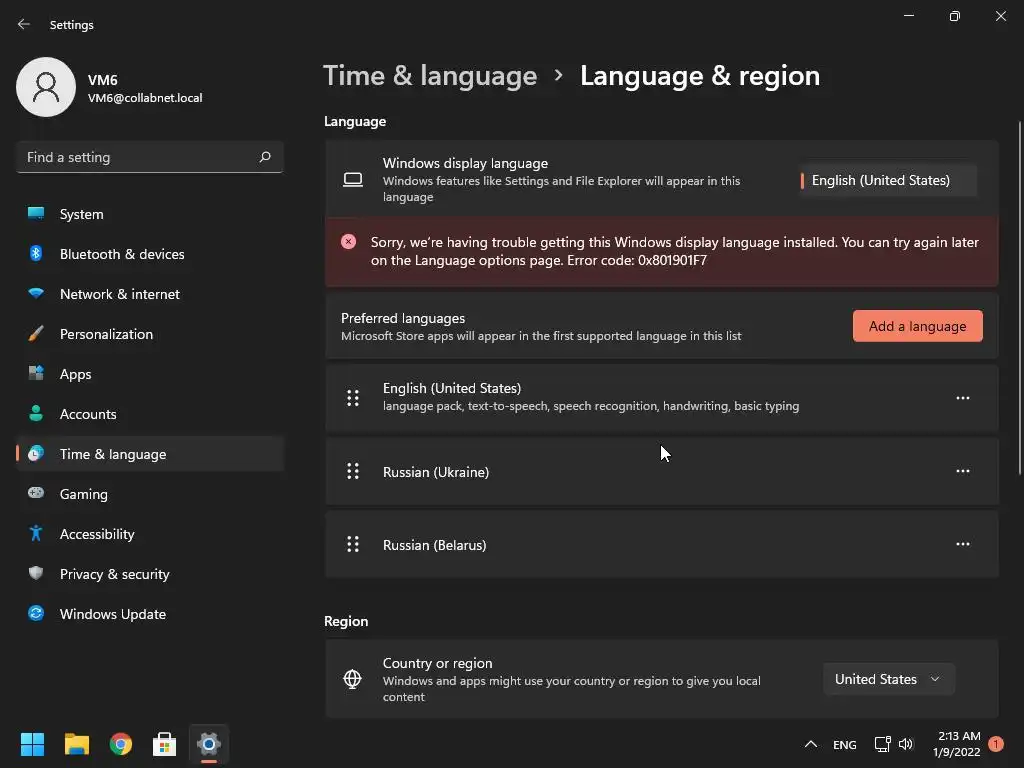This screenshot has height=768, width=1024.
Task: Open Microsoft Store from taskbar
Action: (165, 744)
